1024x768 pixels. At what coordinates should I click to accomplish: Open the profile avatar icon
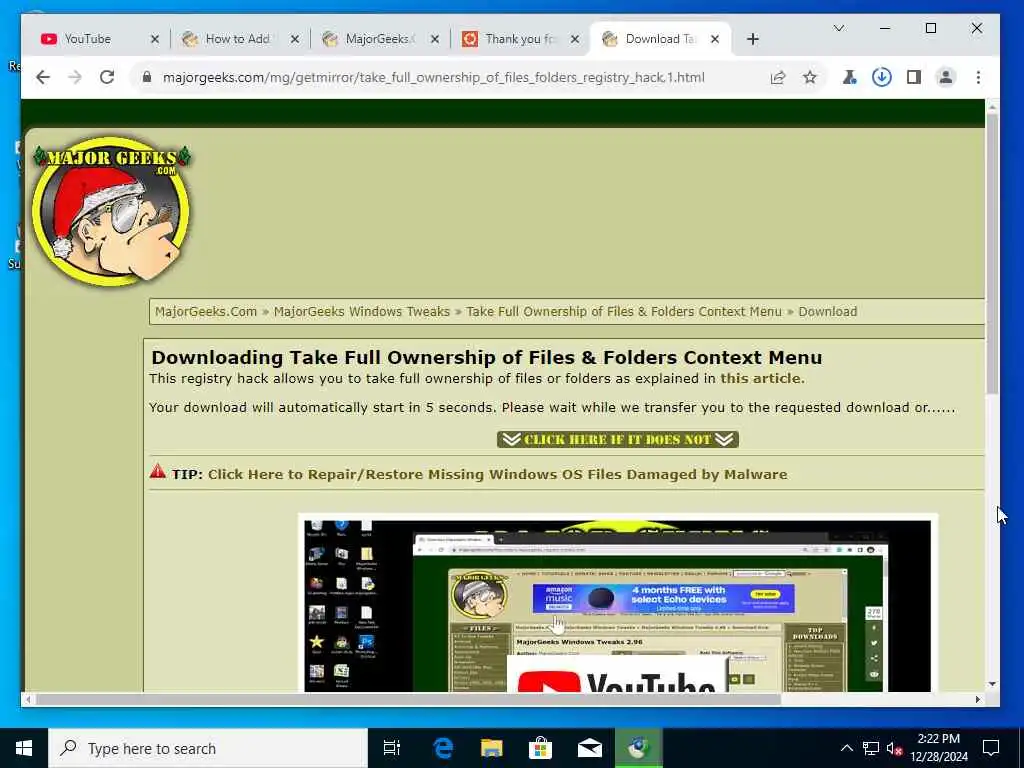(x=946, y=78)
